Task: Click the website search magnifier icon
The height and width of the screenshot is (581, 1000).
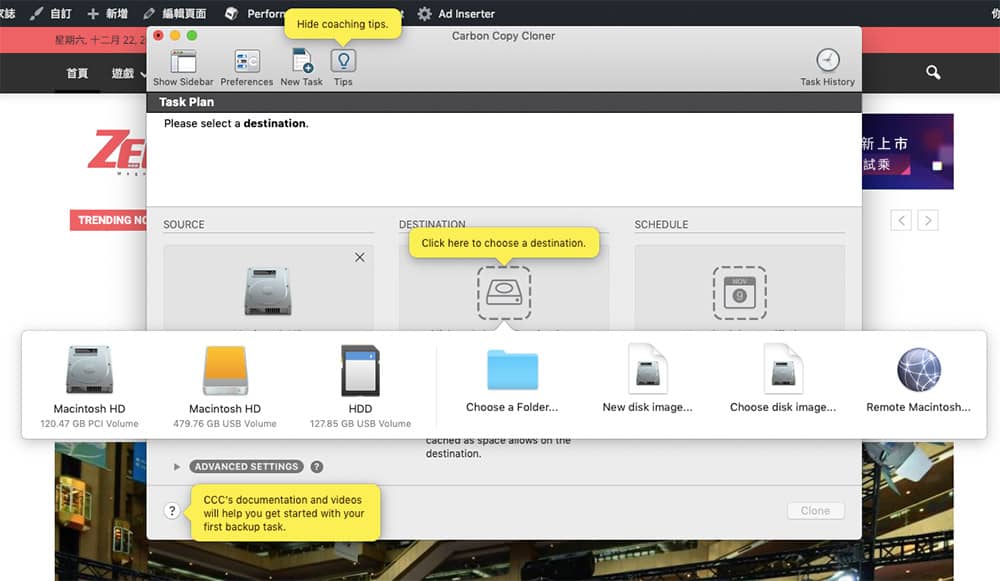Action: click(x=933, y=73)
